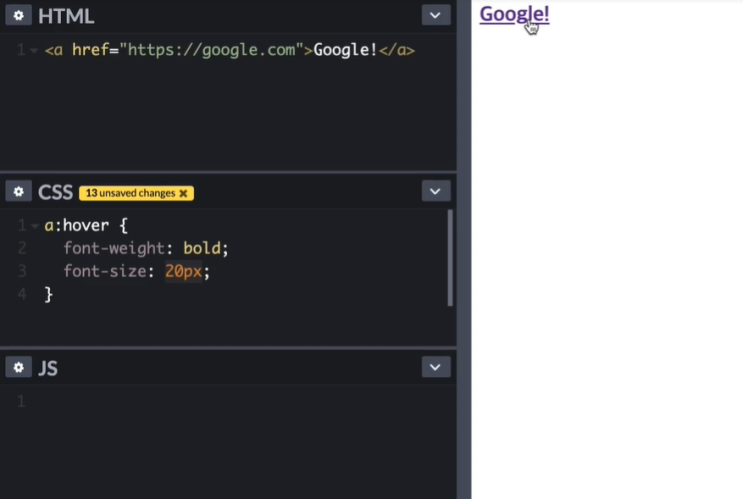Click the closing brace on CSS line 4
The image size is (743, 499).
tap(48, 295)
